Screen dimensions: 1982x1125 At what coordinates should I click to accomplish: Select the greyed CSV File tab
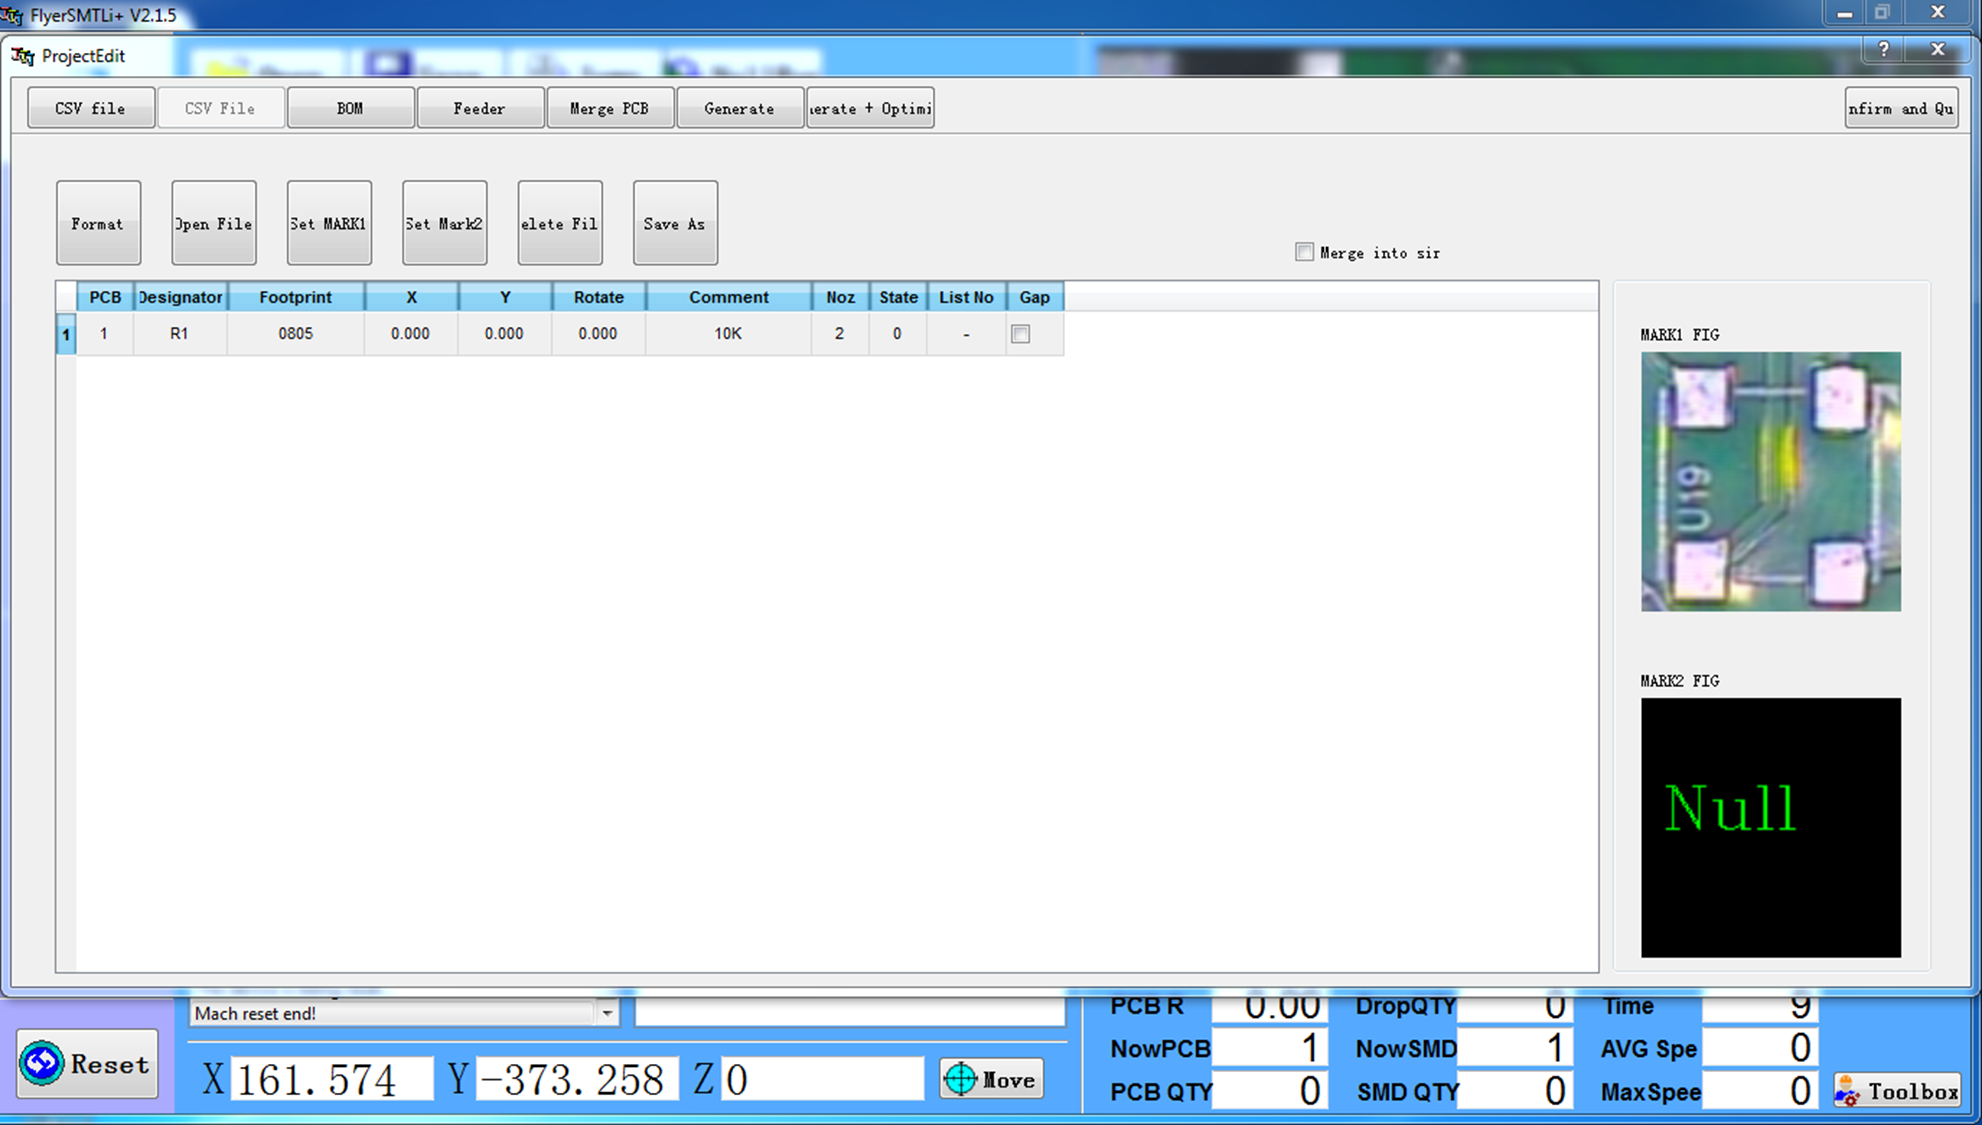coord(220,108)
